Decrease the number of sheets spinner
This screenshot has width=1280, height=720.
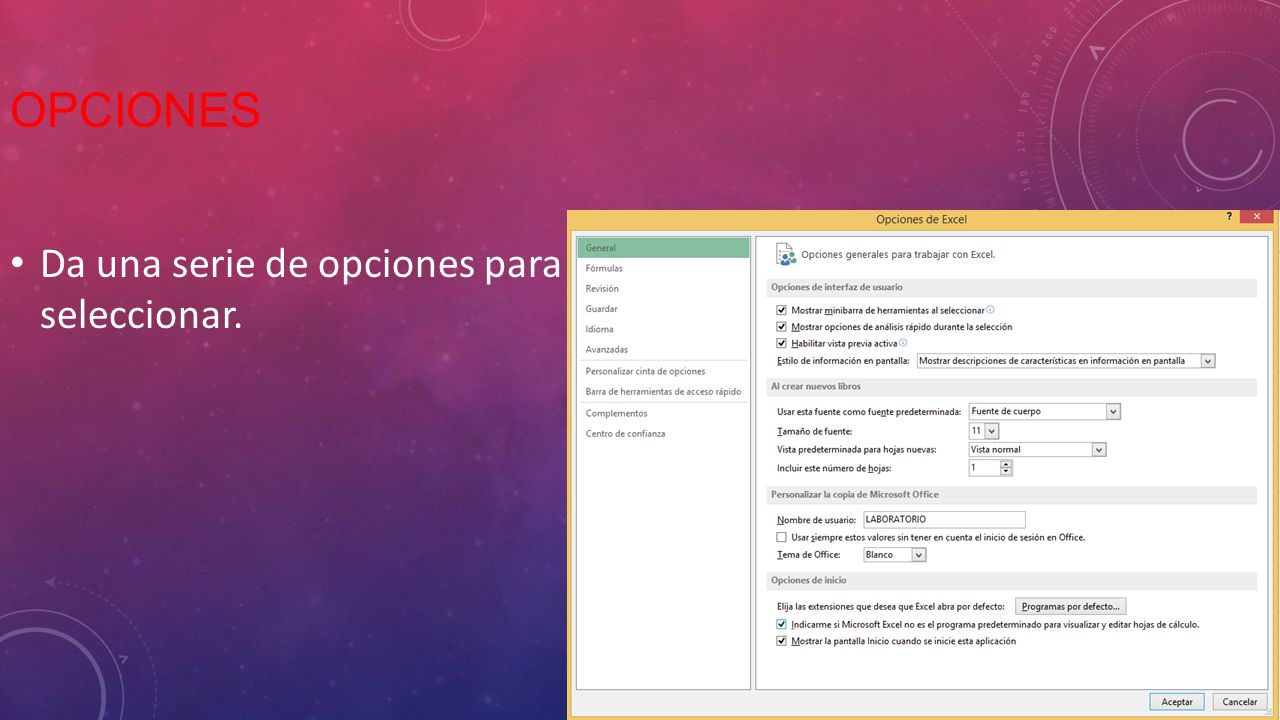(x=1006, y=472)
